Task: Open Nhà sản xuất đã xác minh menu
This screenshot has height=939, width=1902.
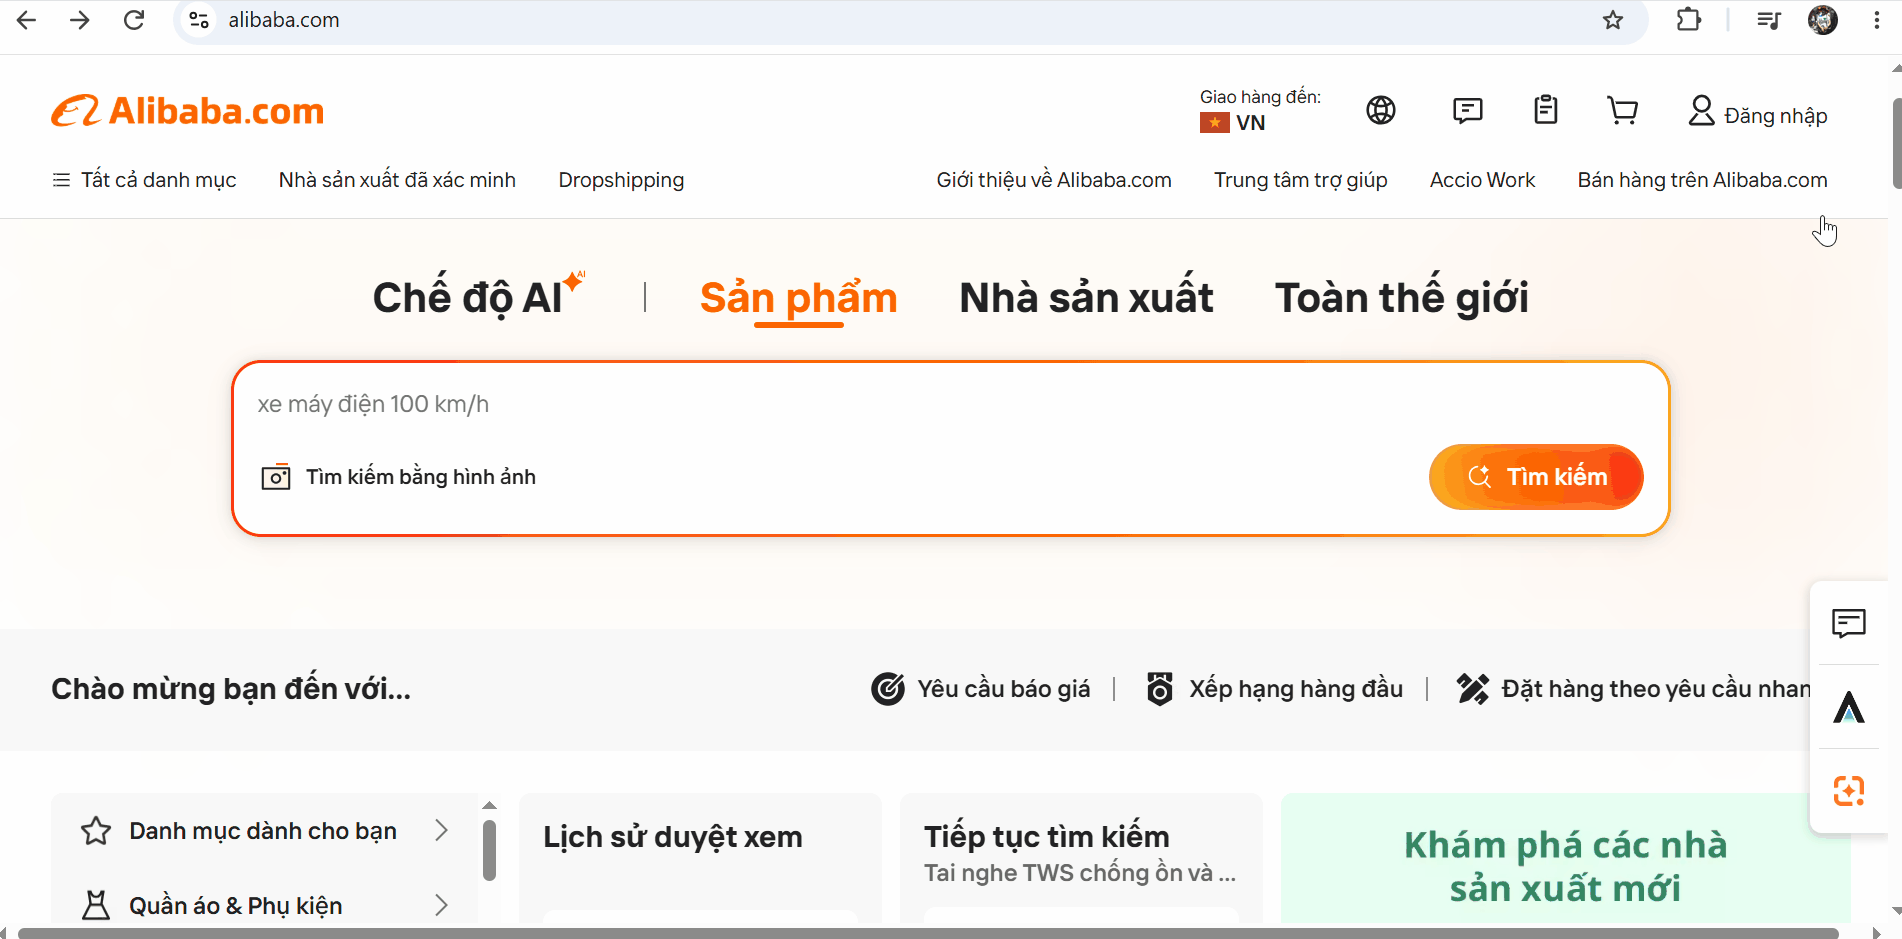Action: pos(397,180)
